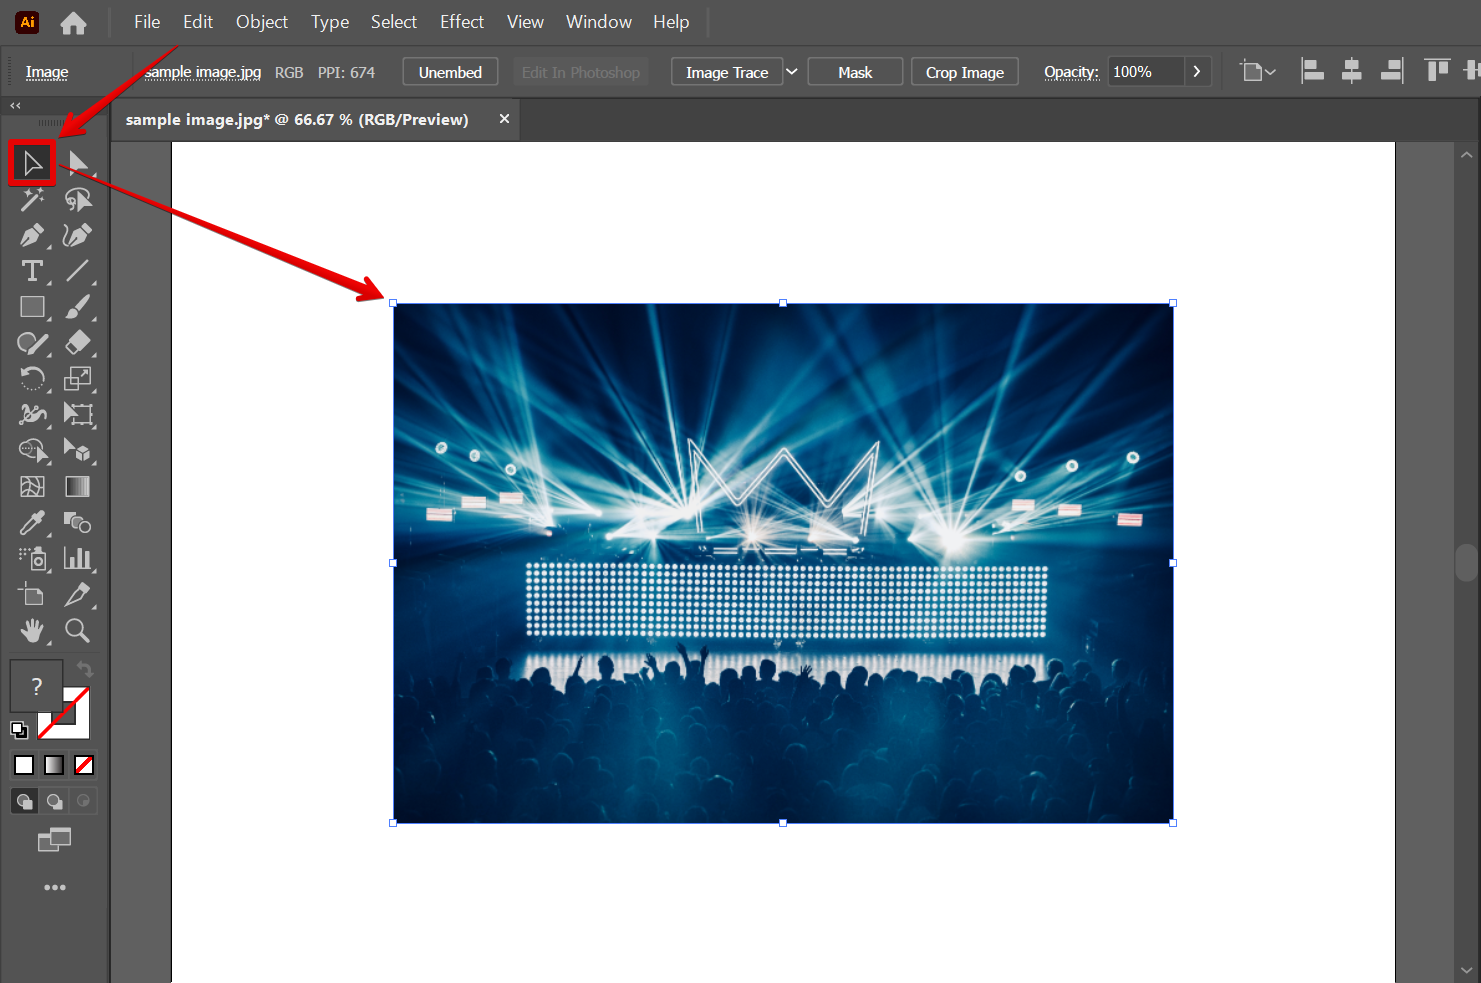Choose the Hand tool
1481x983 pixels.
pos(32,630)
